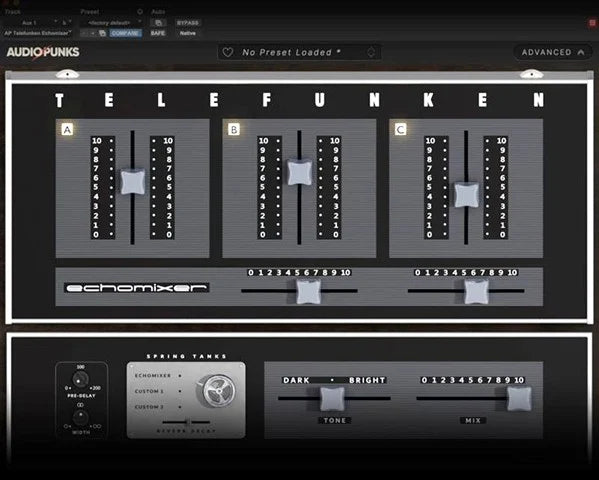
Task: Open the AP Telefunken Echomixer plugin selector
Action: (37, 33)
